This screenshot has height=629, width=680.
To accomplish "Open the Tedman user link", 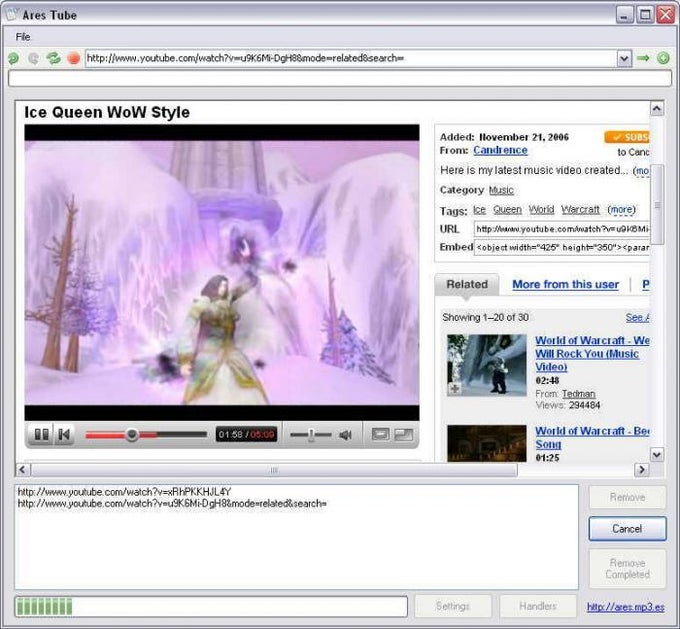I will [579, 394].
